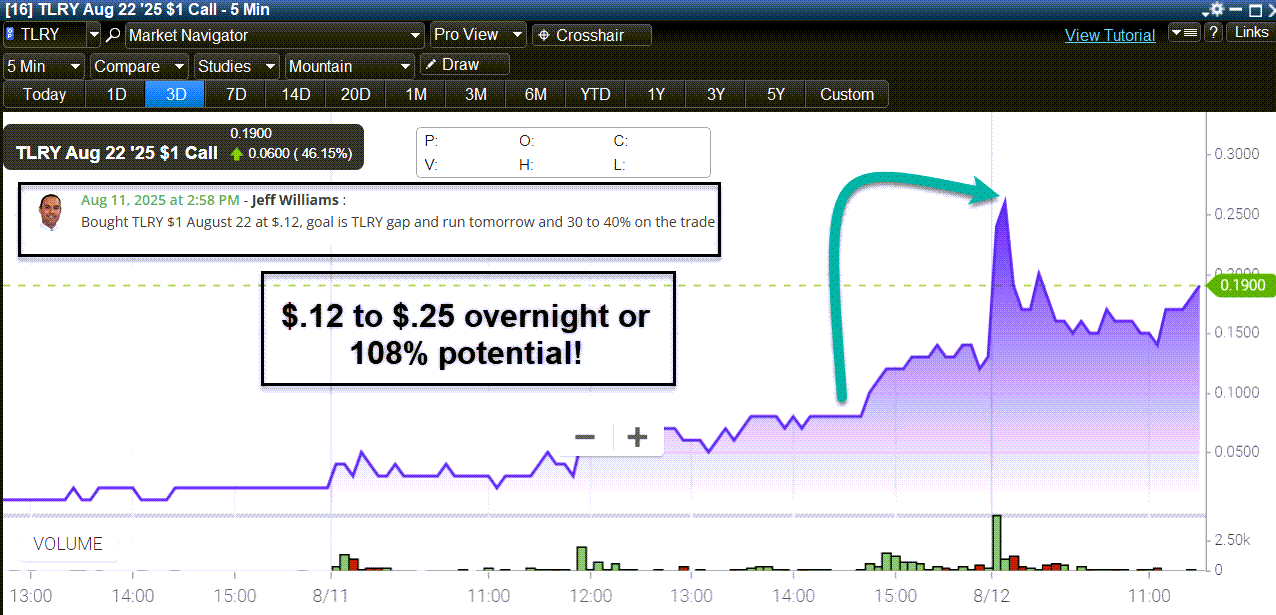The image size is (1276, 615).
Task: Switch to the 6M range
Action: 536,94
